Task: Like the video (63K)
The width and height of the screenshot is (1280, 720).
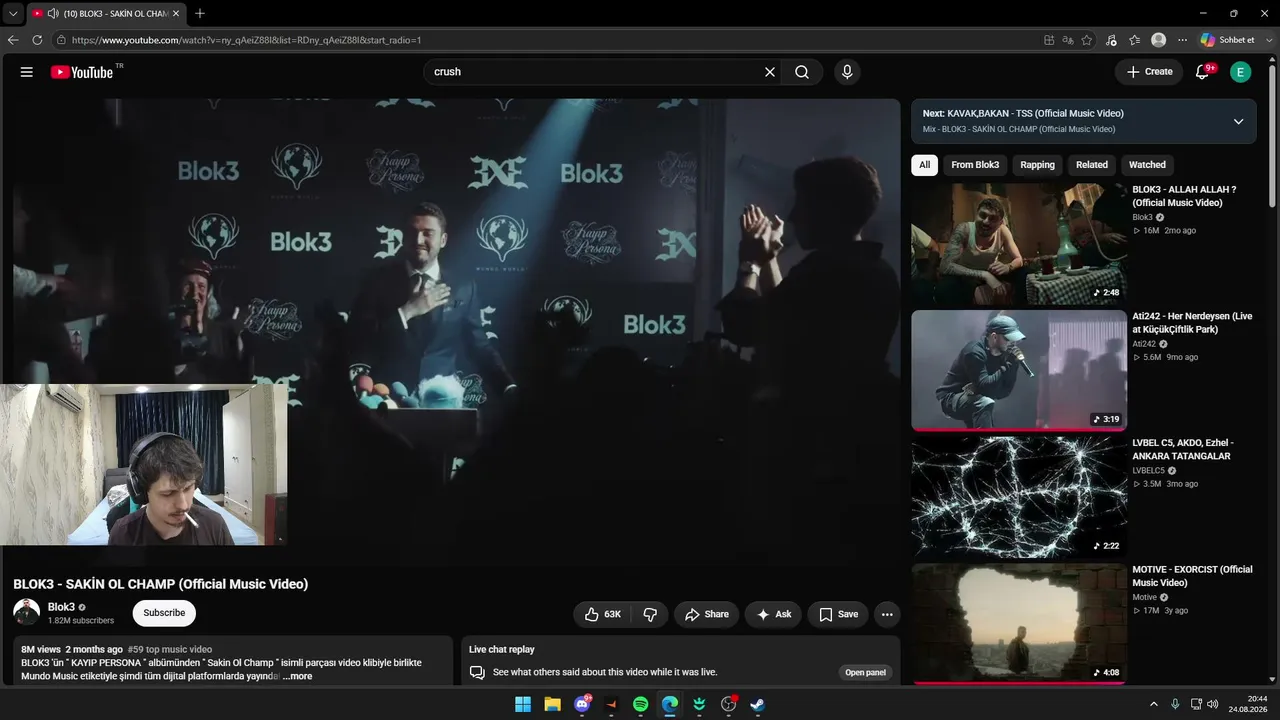Action: [x=603, y=614]
